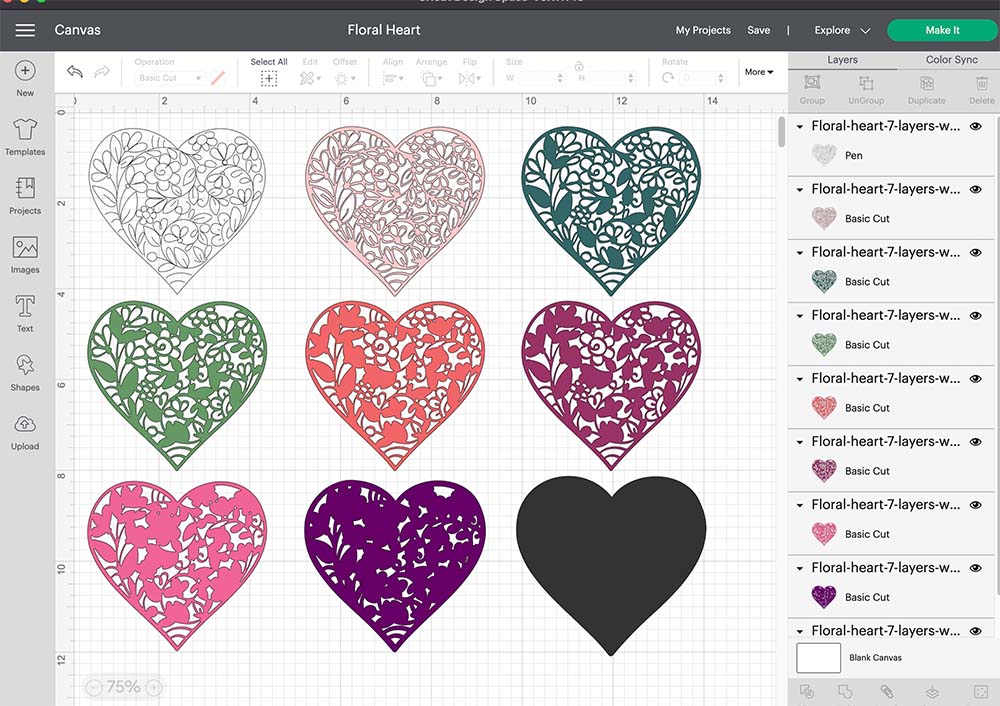
Task: Click the Undo arrow
Action: [75, 72]
